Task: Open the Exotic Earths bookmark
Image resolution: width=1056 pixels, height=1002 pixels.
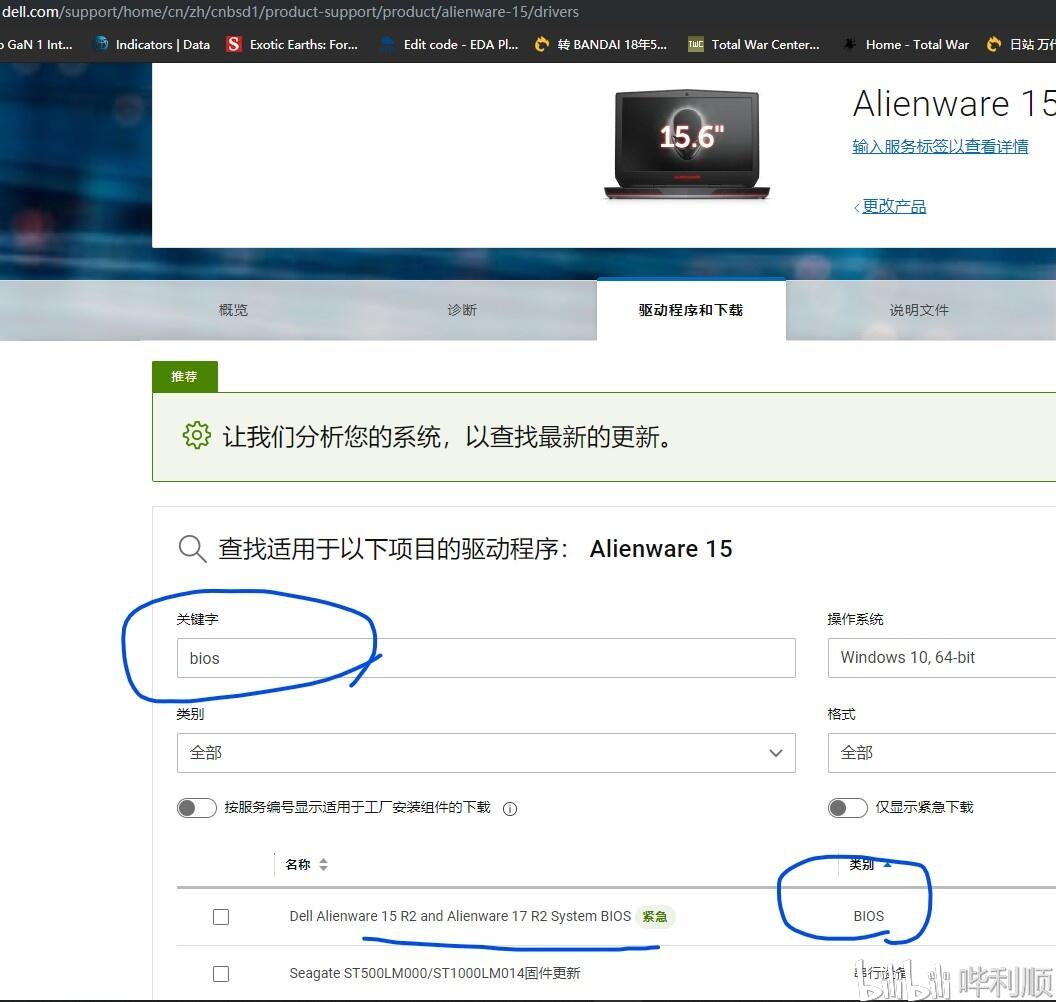Action: (293, 44)
